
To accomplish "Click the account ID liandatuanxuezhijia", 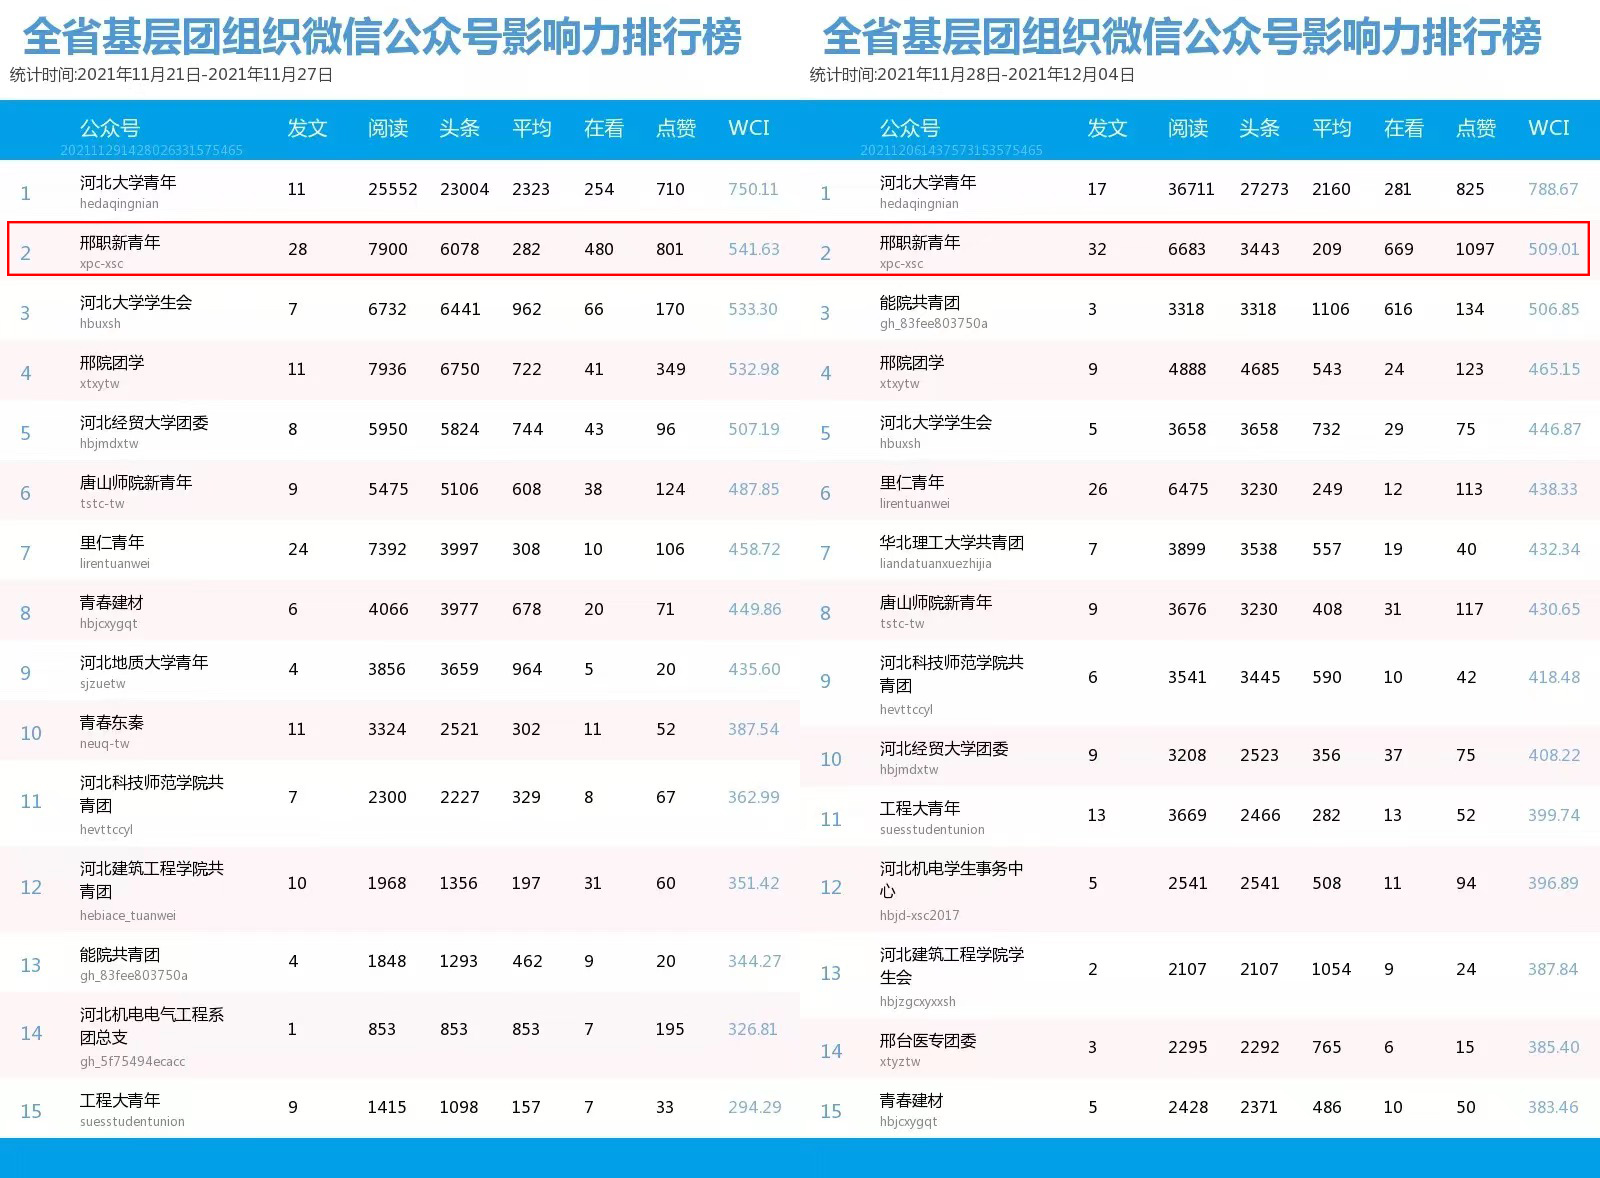I will click(x=935, y=563).
